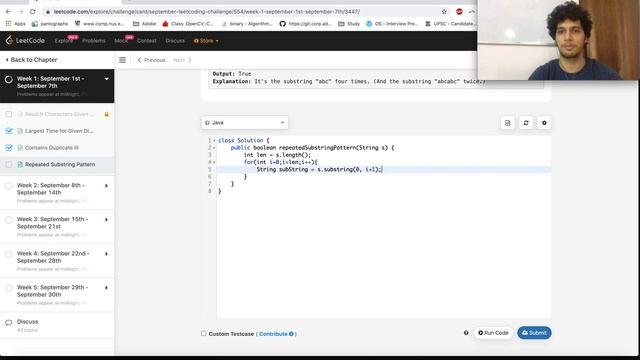Toggle checkbox for Repeated Substring Pattern
This screenshot has height=360, width=640.
tap(9, 164)
